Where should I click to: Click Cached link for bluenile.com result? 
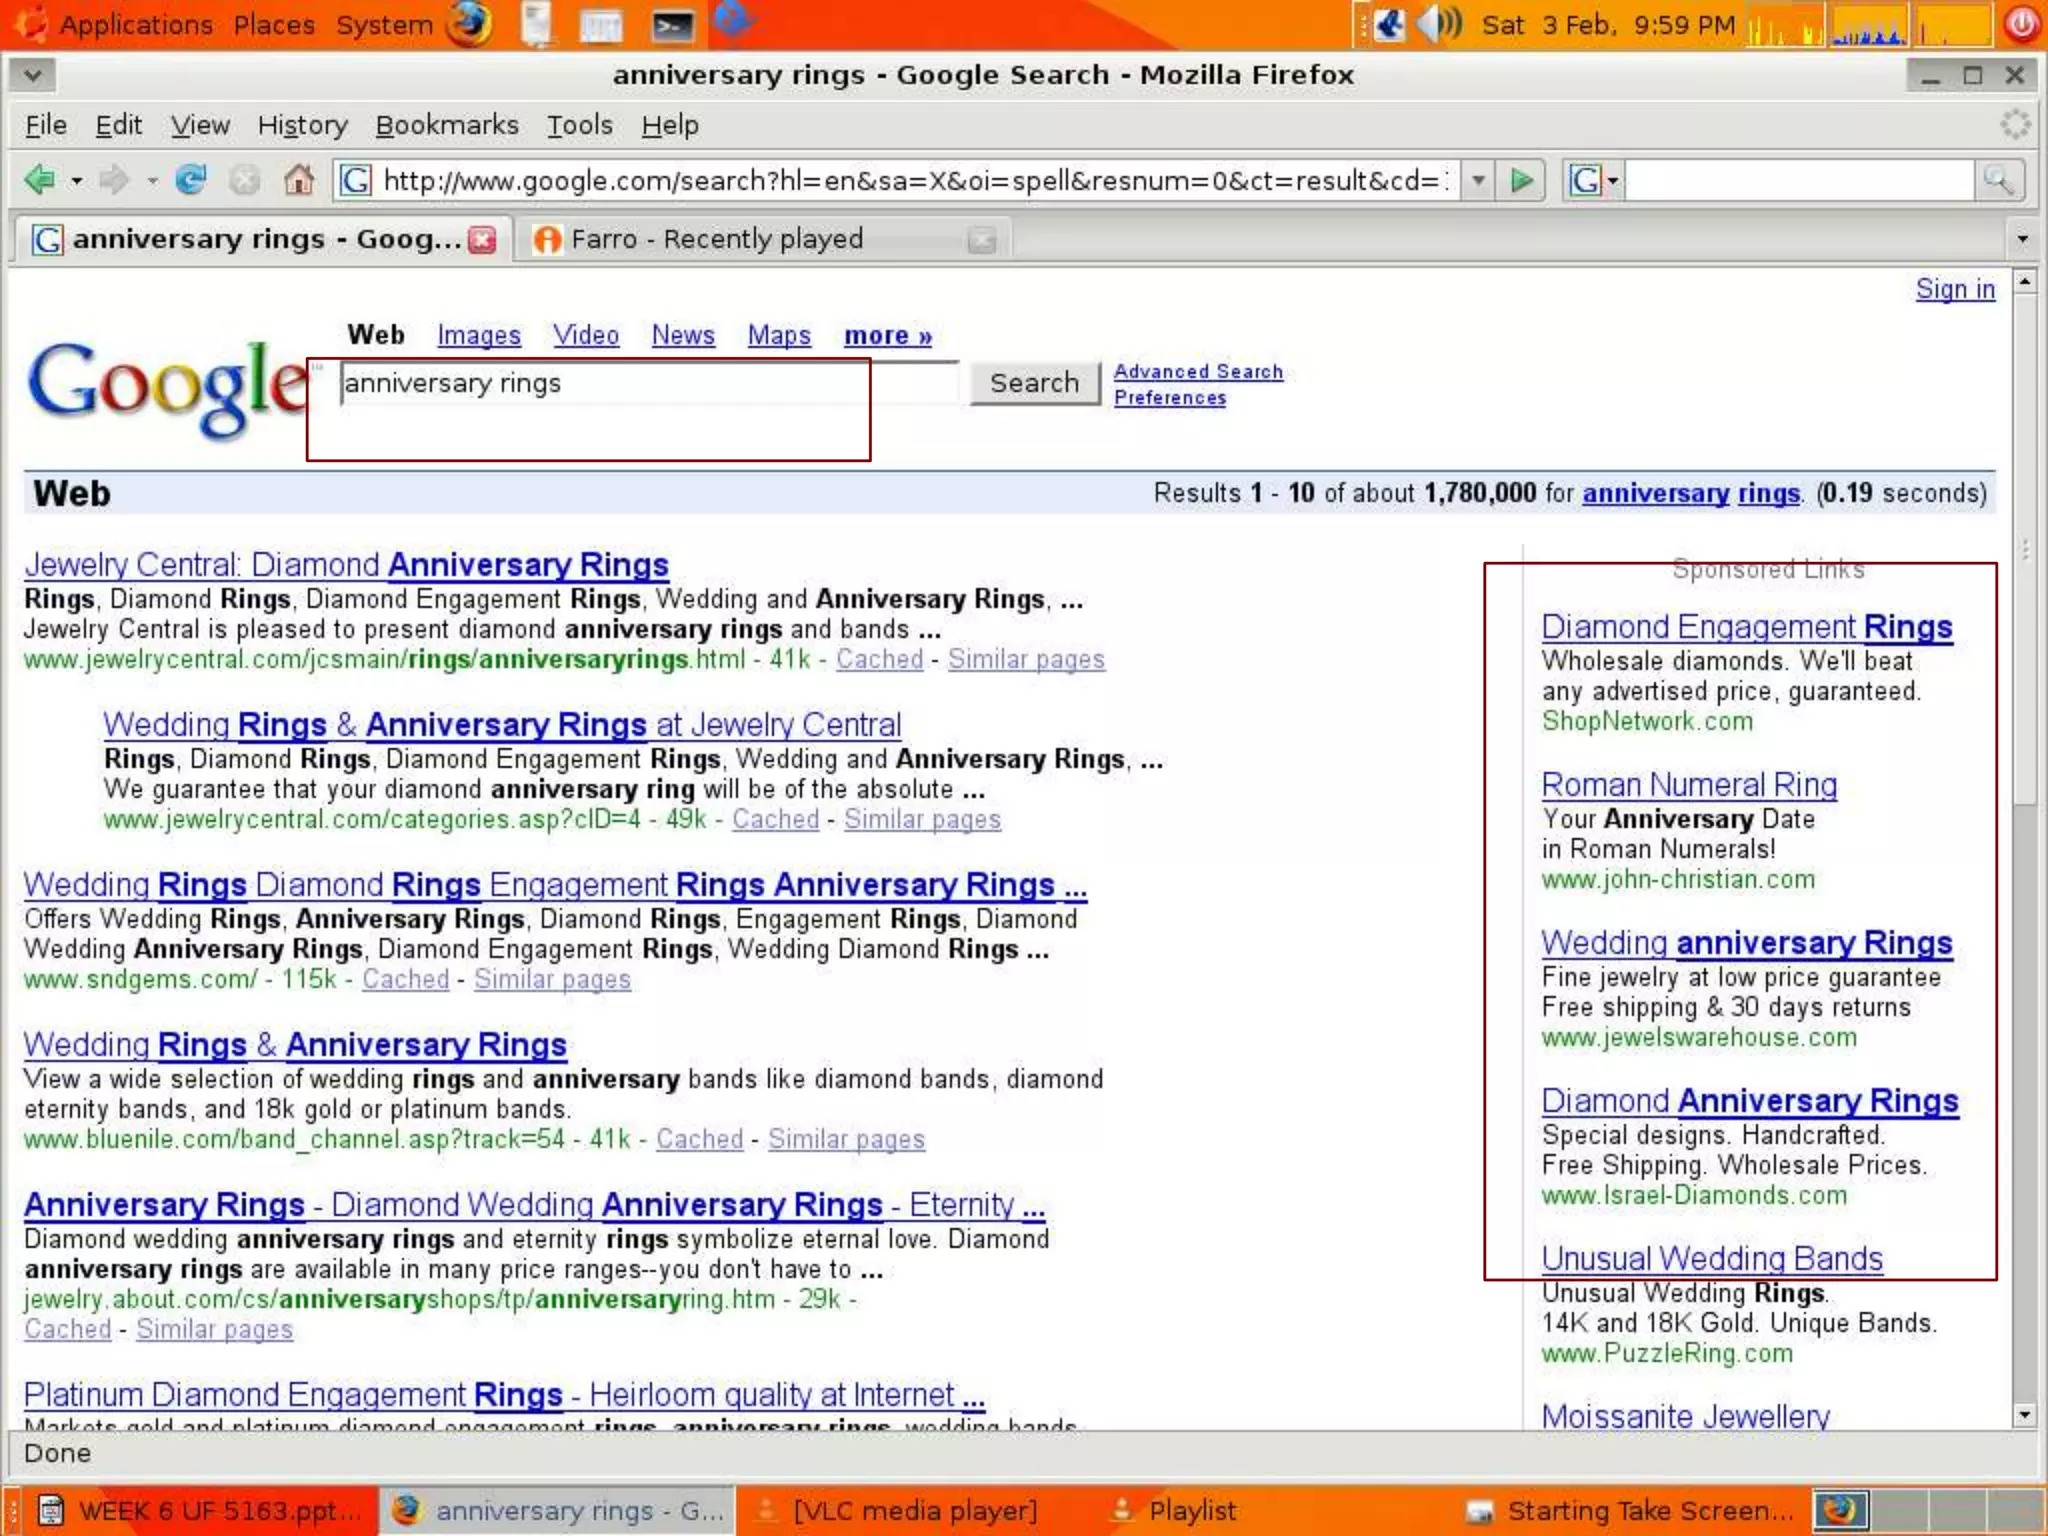tap(700, 1139)
